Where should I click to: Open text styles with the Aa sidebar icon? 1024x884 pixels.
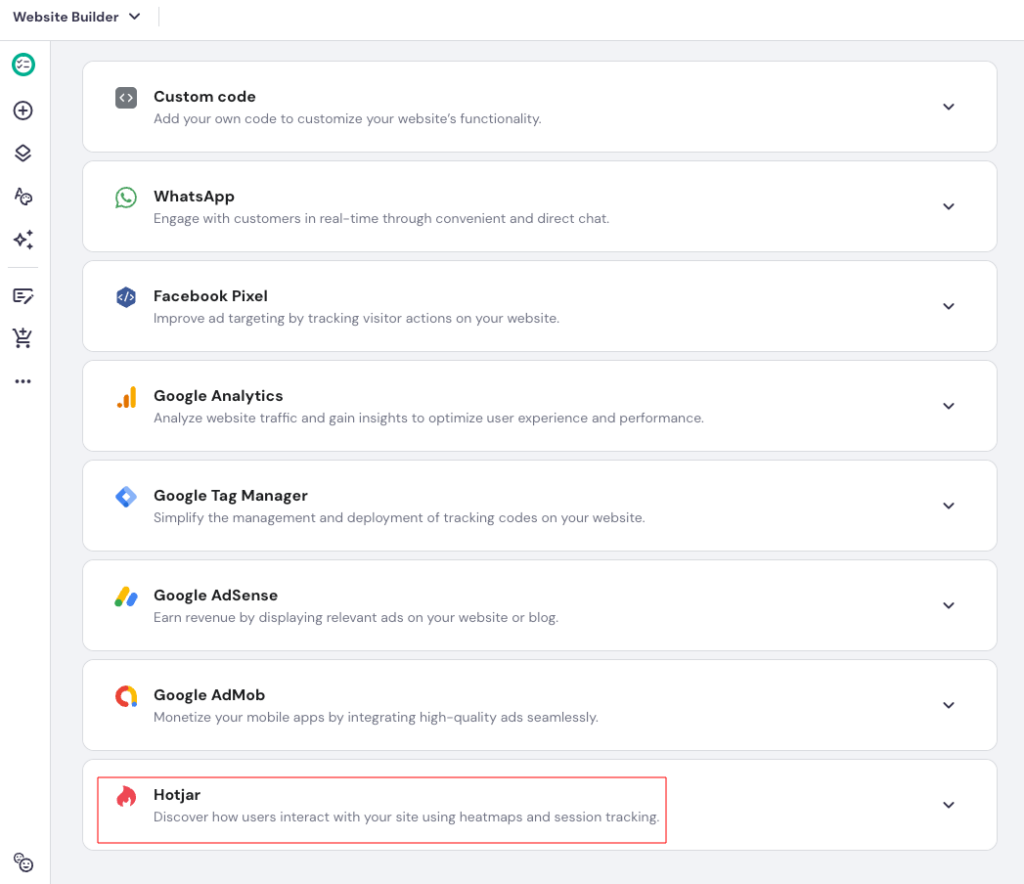[22, 196]
